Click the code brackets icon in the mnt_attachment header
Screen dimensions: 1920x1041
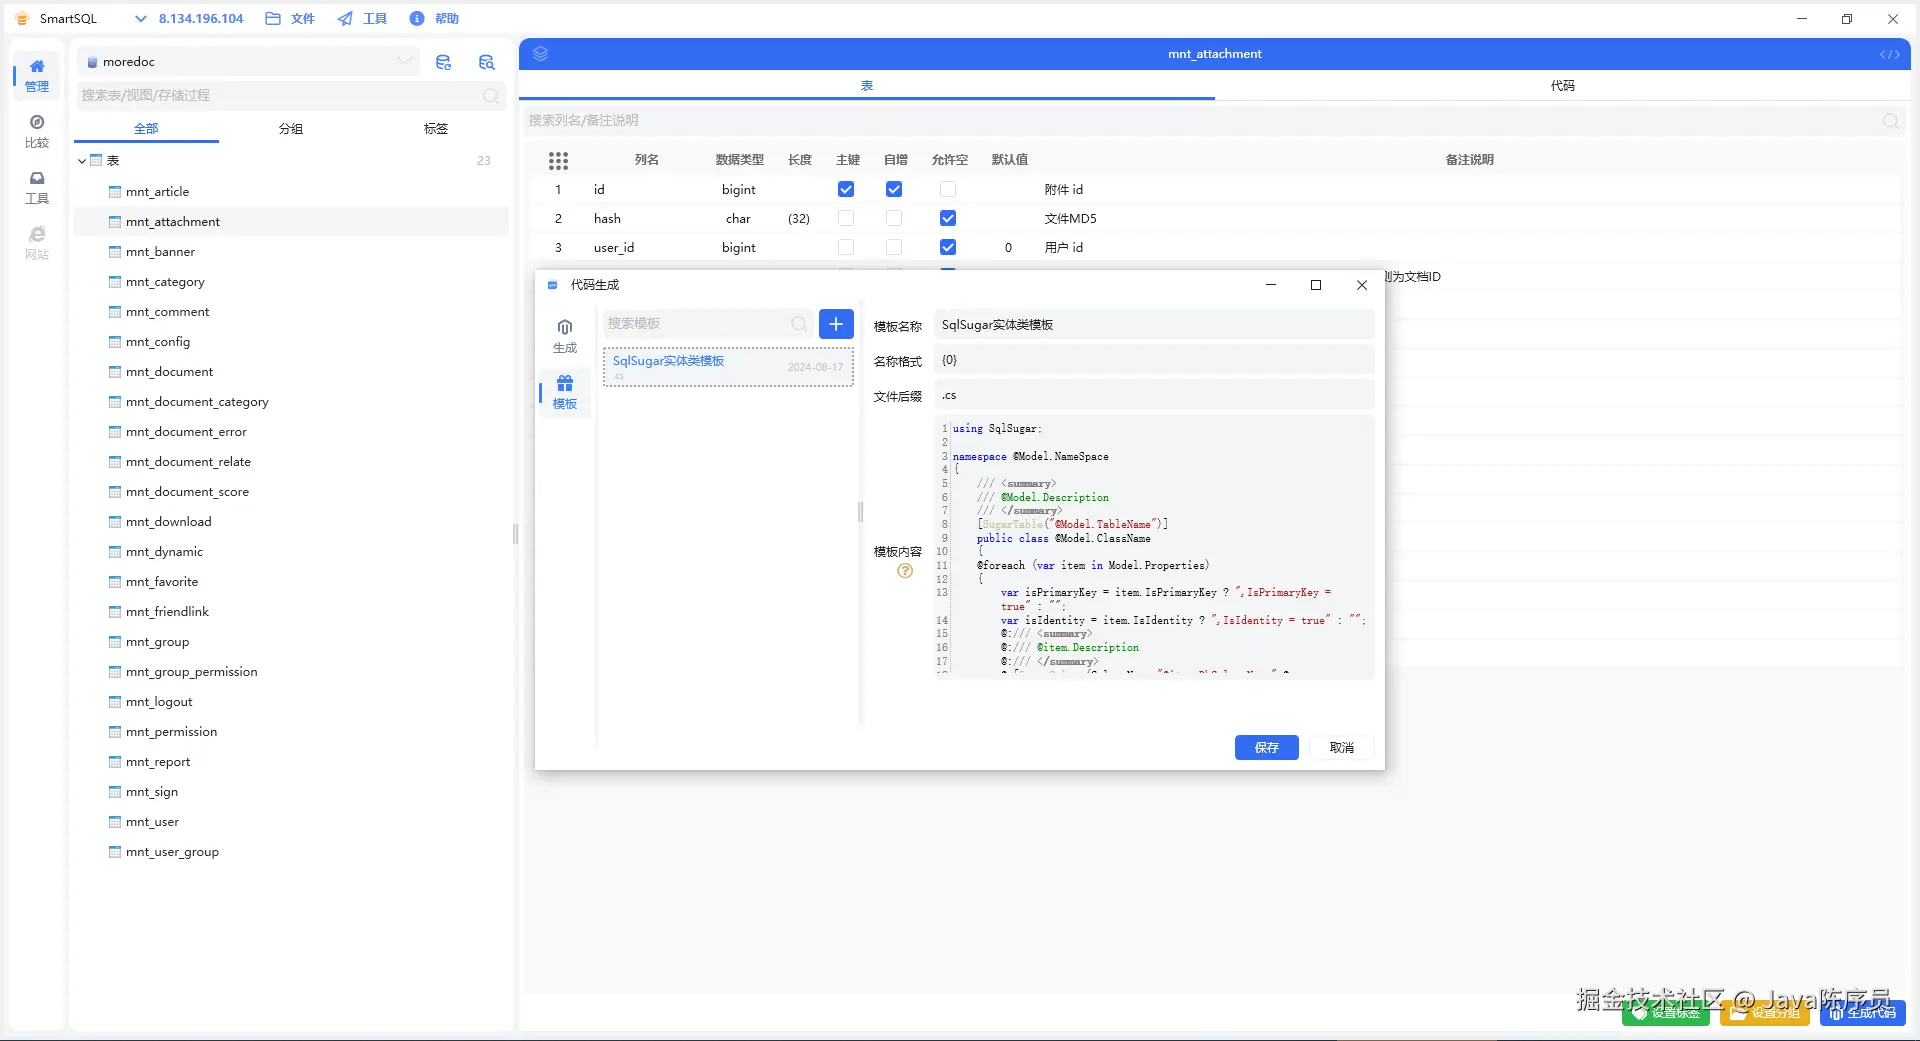[x=1889, y=55]
